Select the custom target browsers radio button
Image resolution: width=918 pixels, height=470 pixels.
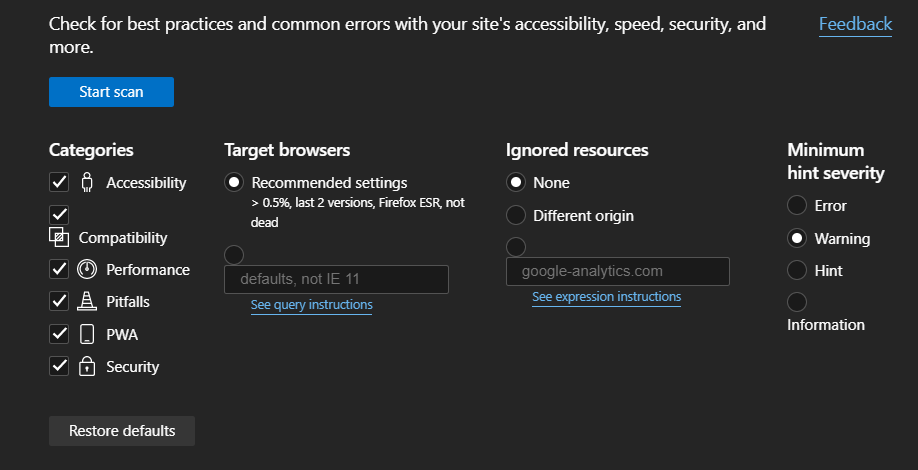click(x=234, y=255)
